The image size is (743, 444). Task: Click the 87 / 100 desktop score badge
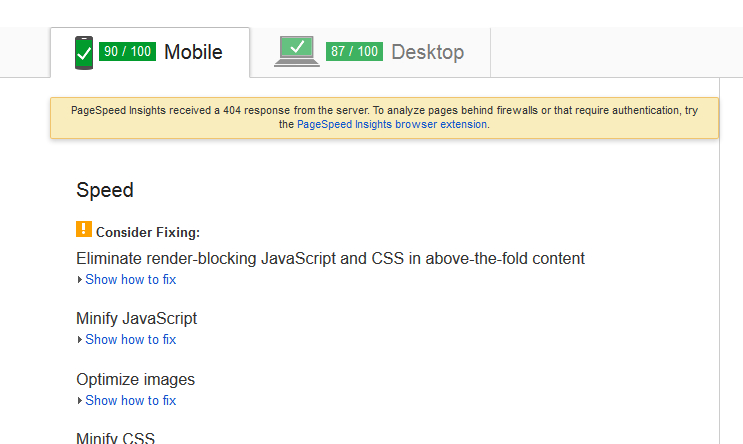coord(354,52)
